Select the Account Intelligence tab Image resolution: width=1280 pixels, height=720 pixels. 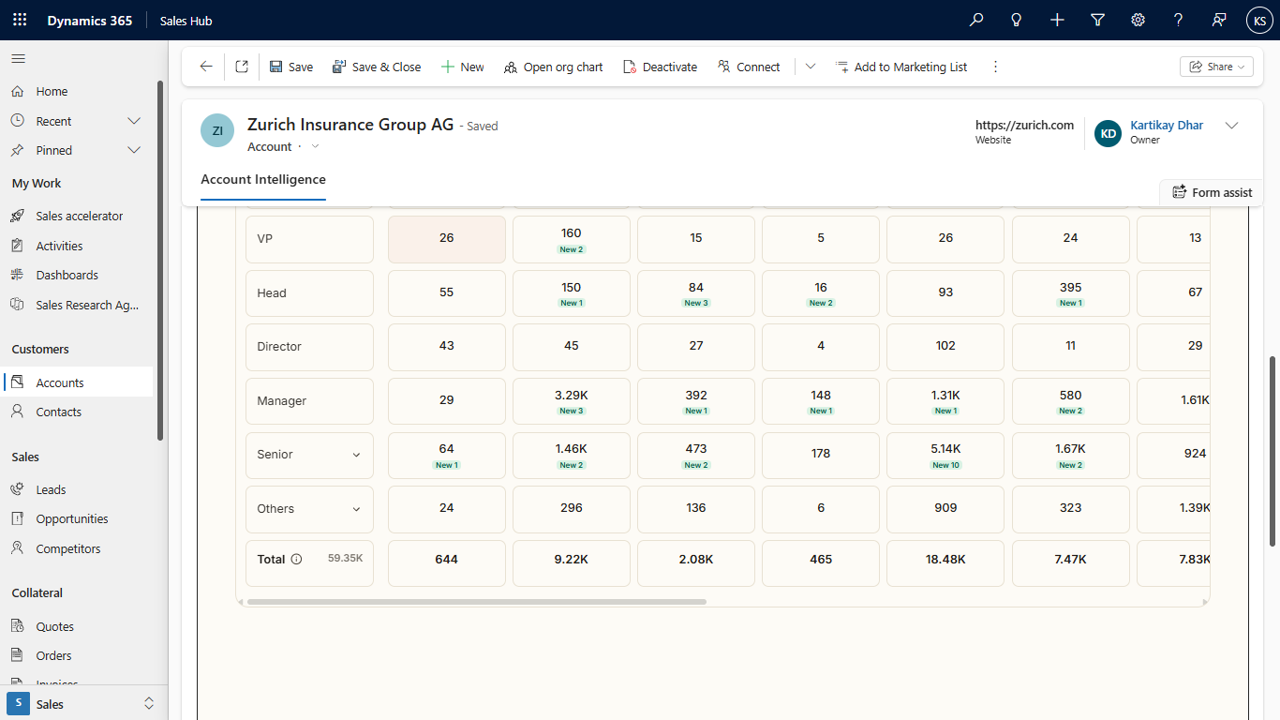(x=263, y=180)
